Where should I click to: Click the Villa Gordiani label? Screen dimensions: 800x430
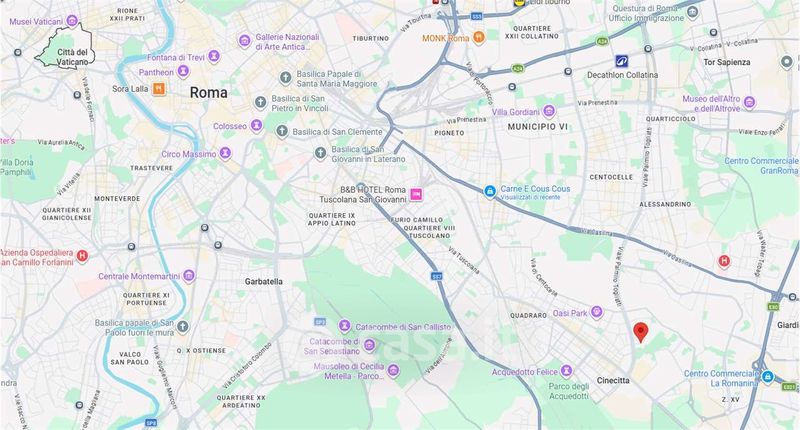click(515, 112)
